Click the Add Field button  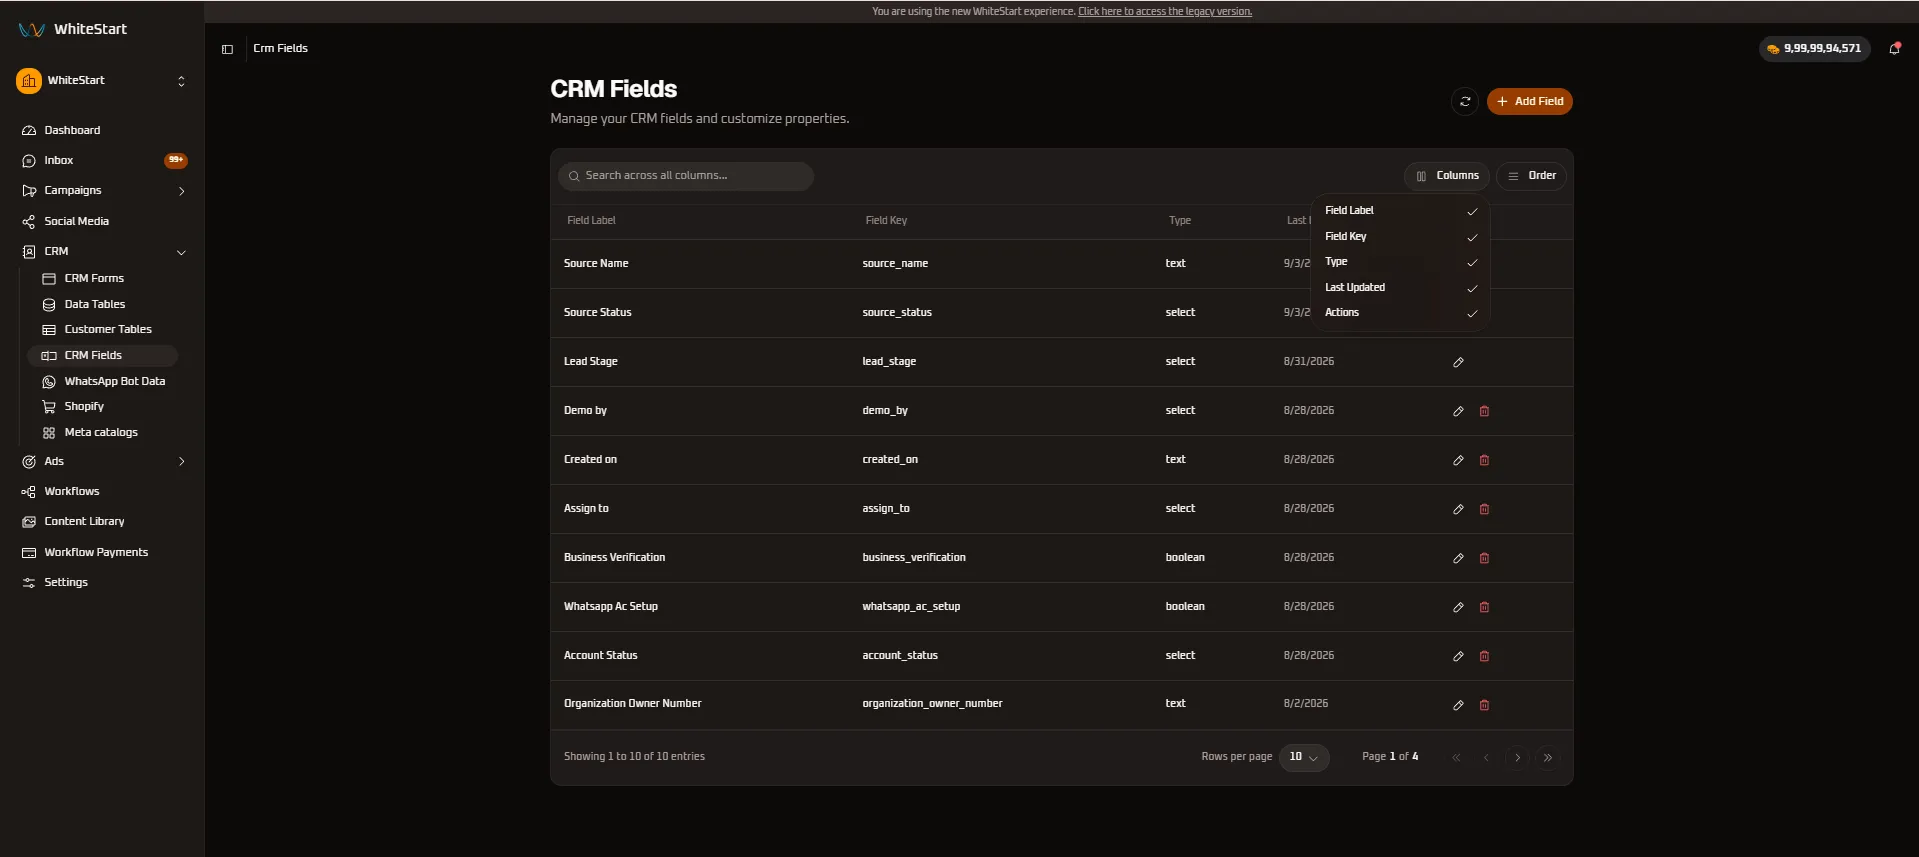(1530, 101)
